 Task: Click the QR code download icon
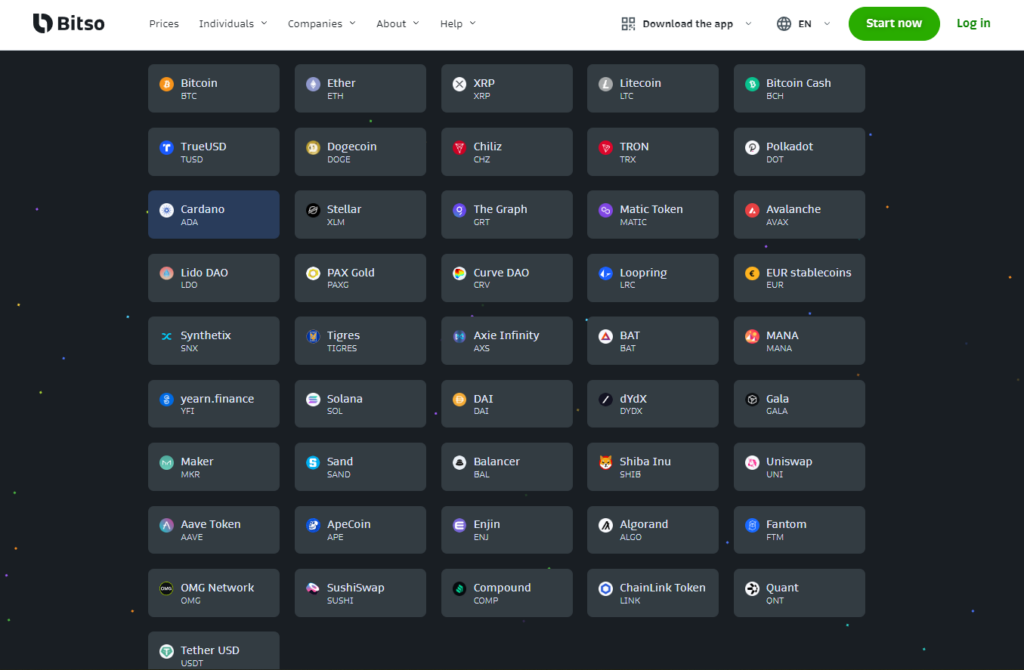pyautogui.click(x=628, y=24)
